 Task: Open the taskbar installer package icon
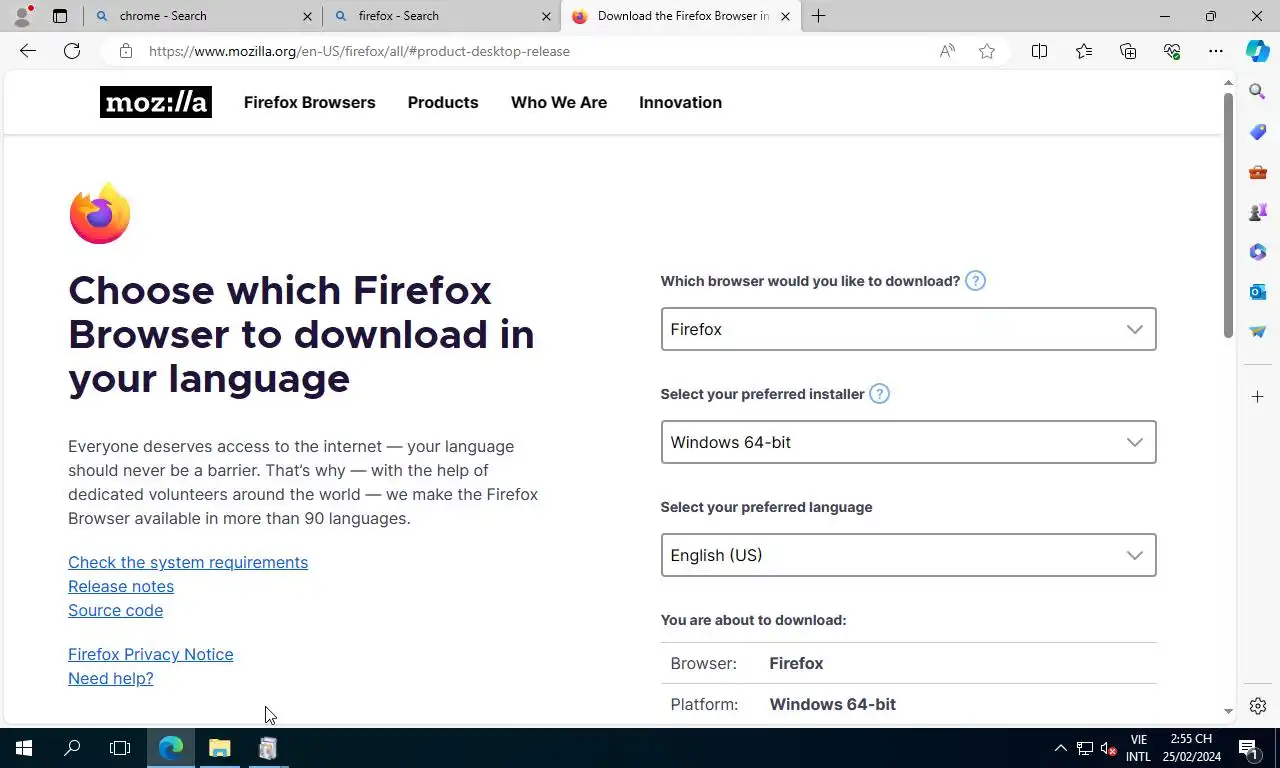click(268, 748)
